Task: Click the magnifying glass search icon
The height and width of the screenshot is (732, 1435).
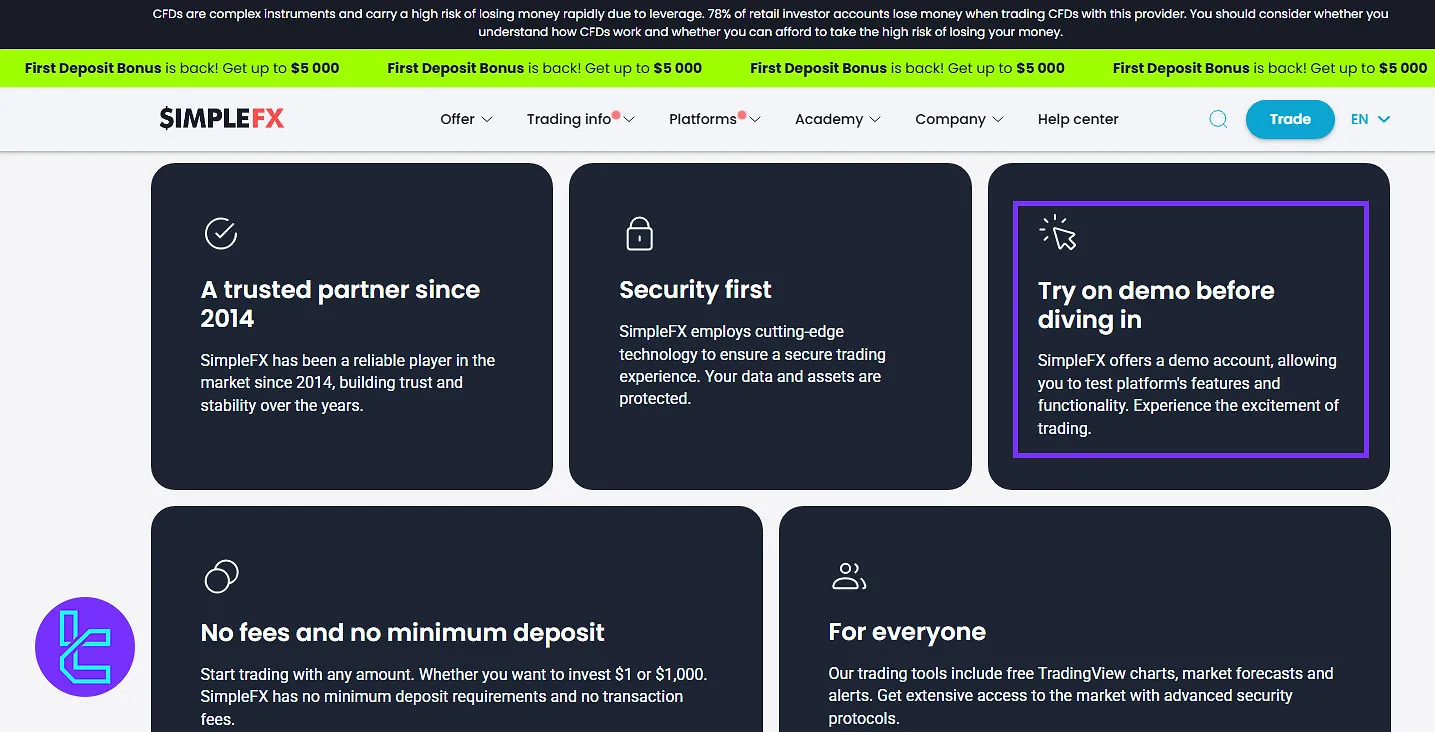Action: point(1218,119)
